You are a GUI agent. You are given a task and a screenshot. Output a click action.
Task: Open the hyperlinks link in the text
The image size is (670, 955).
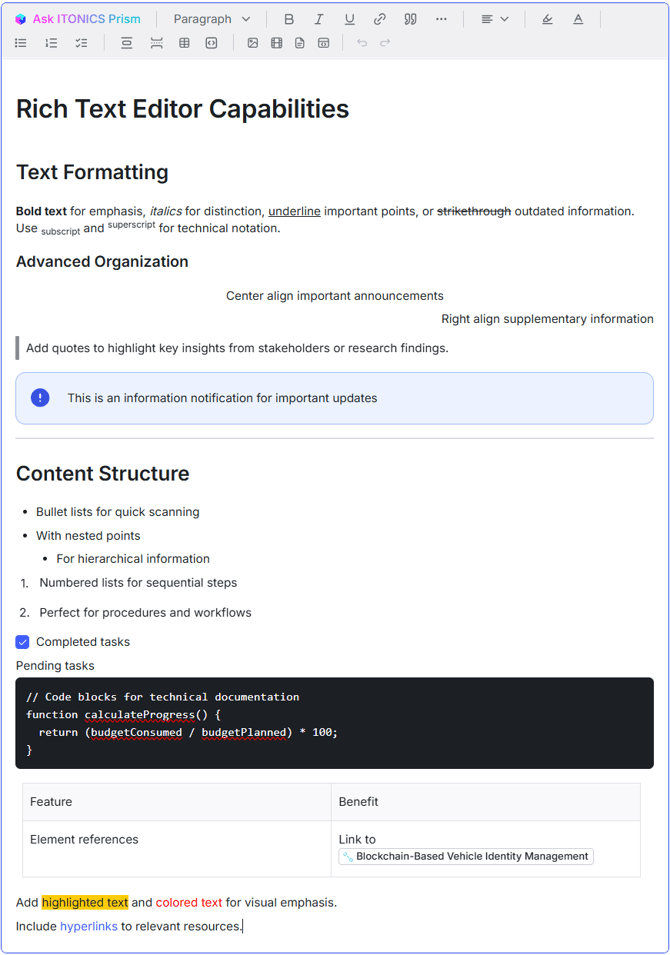[88, 926]
